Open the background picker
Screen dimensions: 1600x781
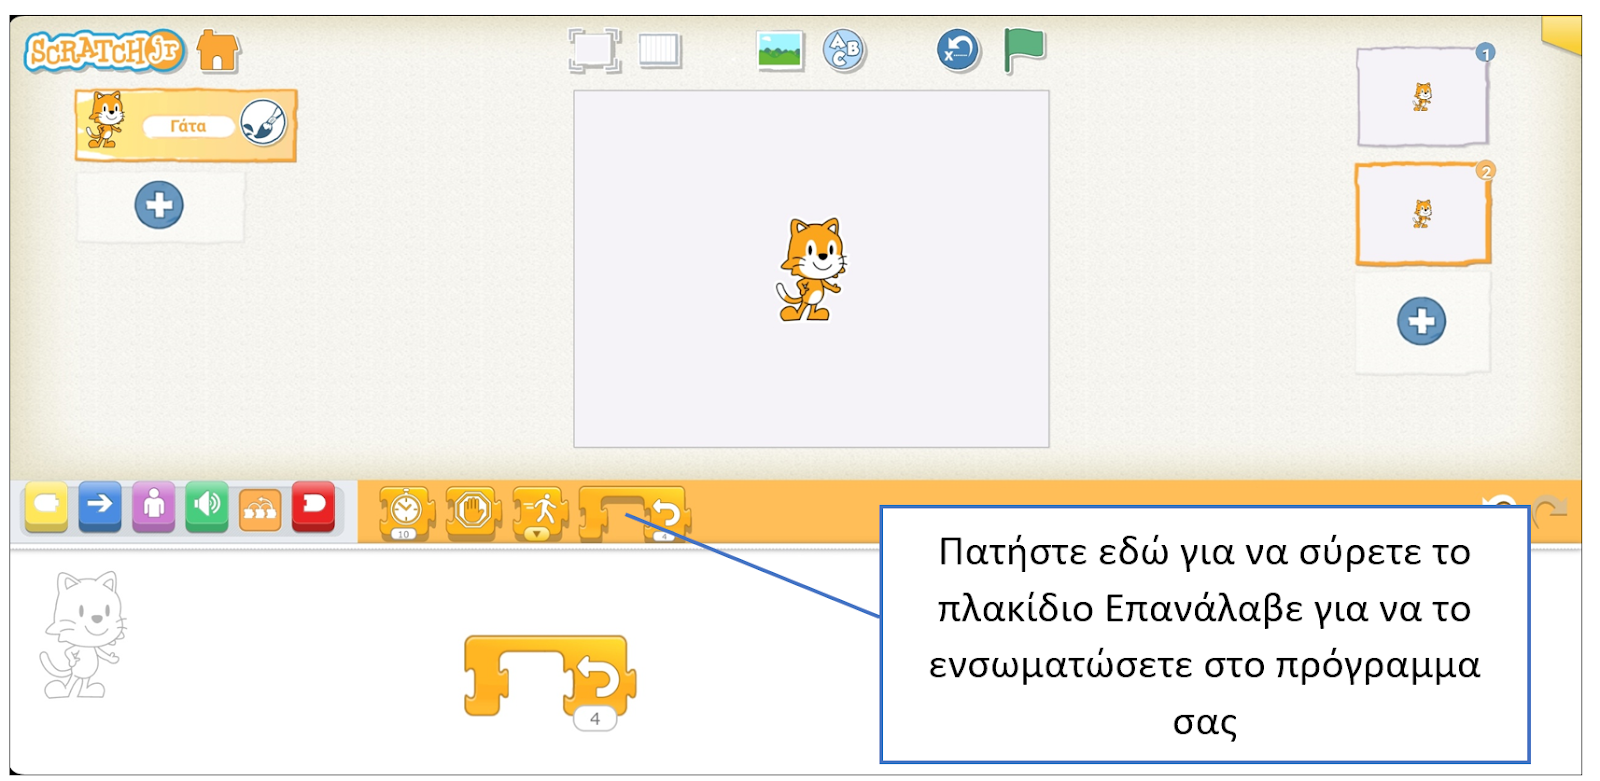click(780, 50)
